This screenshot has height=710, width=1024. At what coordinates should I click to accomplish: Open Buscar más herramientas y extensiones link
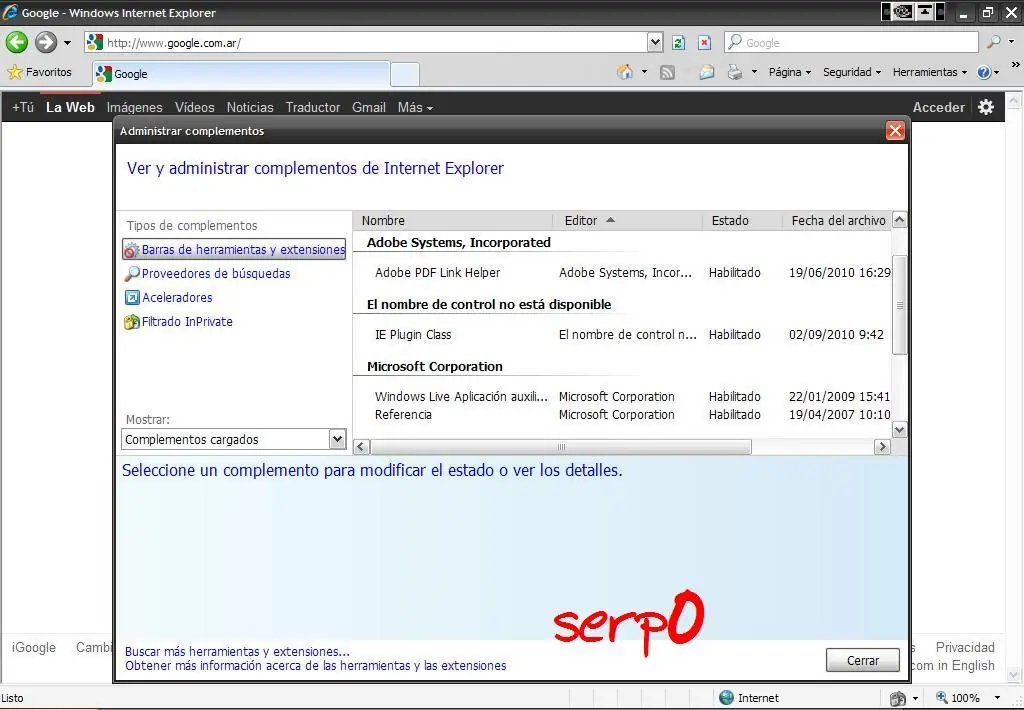click(237, 651)
